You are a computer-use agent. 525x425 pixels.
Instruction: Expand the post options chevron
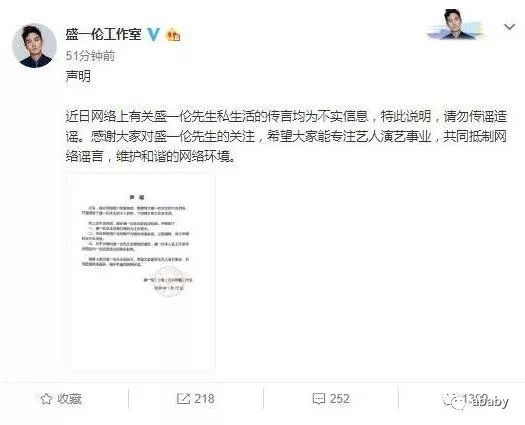click(x=509, y=27)
